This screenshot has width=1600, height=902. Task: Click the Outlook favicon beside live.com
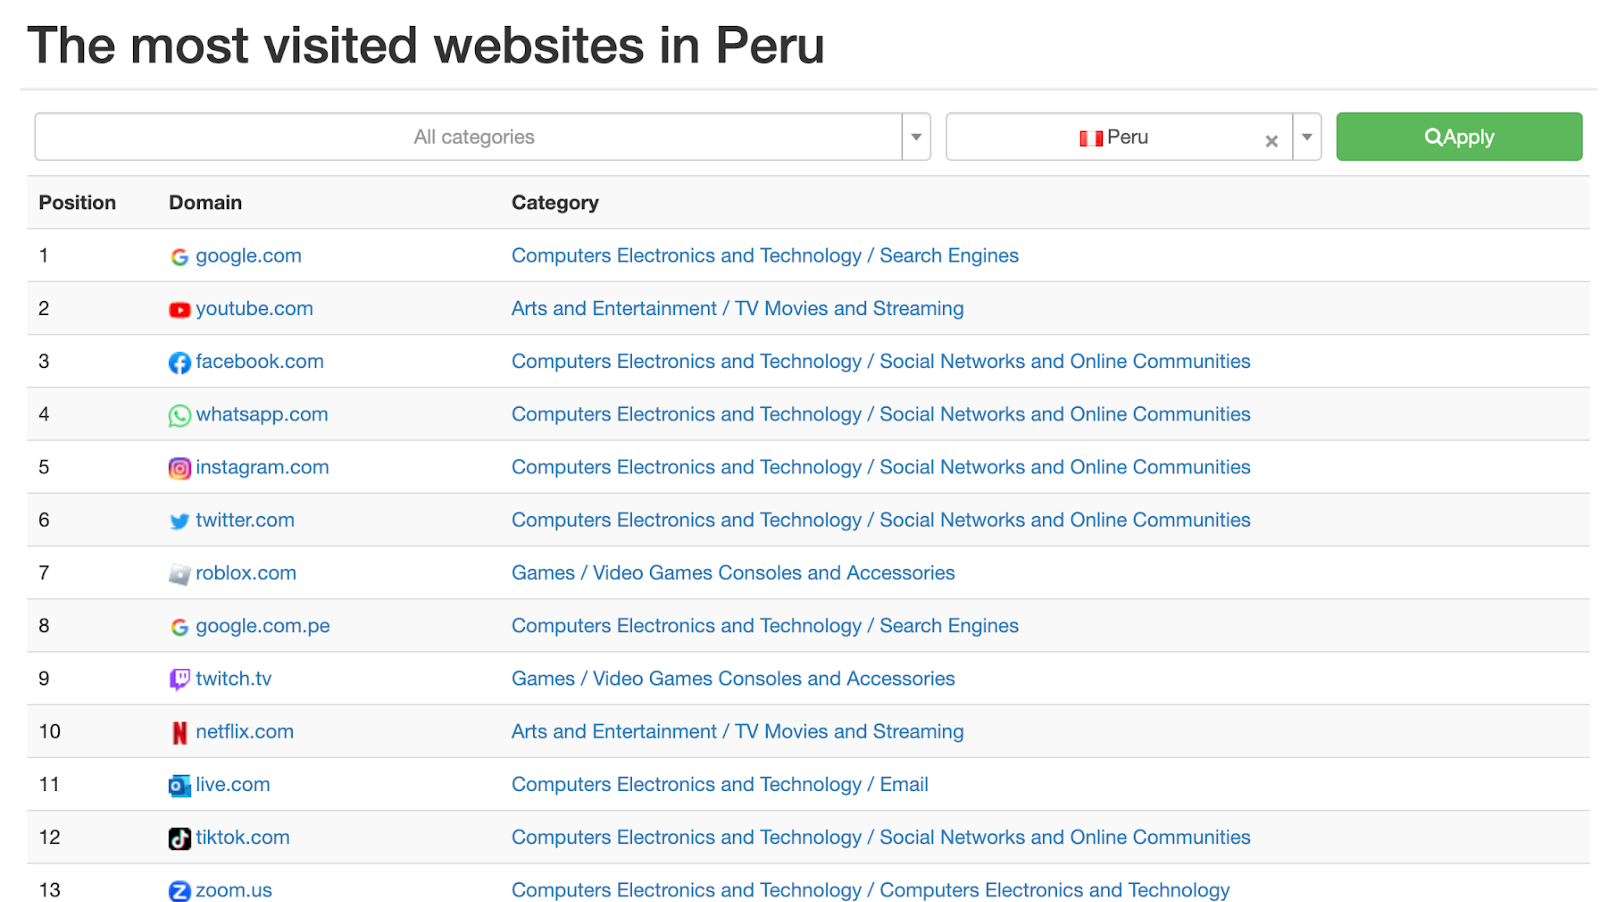[179, 786]
